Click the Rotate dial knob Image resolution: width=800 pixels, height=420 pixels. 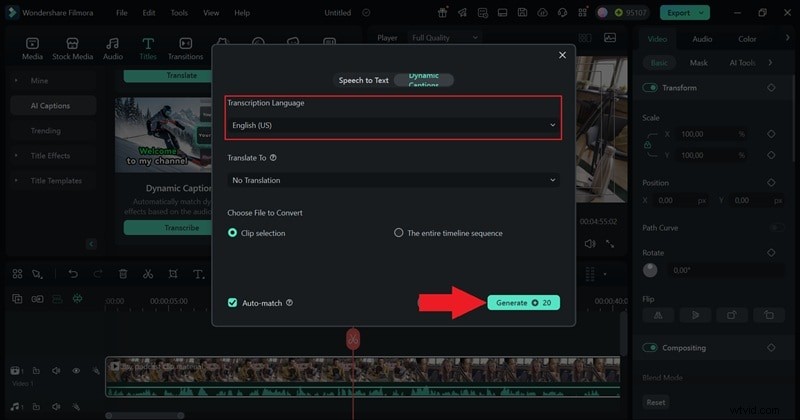coord(650,270)
